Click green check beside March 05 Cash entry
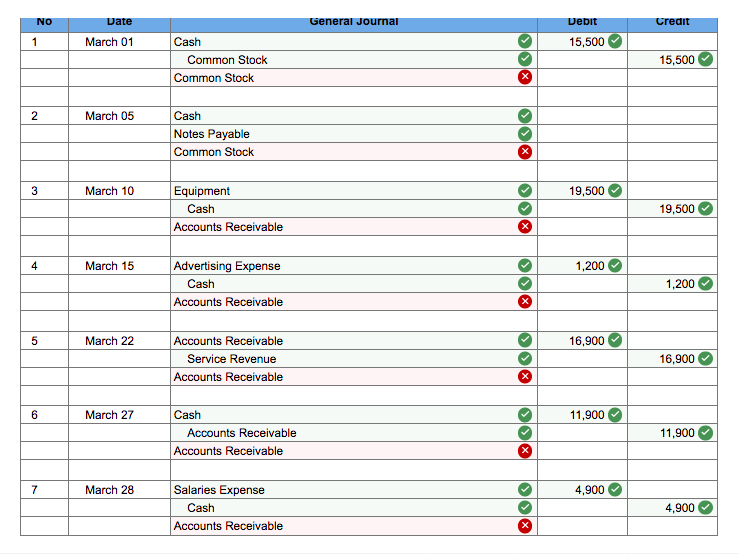This screenshot has width=739, height=560. click(525, 115)
